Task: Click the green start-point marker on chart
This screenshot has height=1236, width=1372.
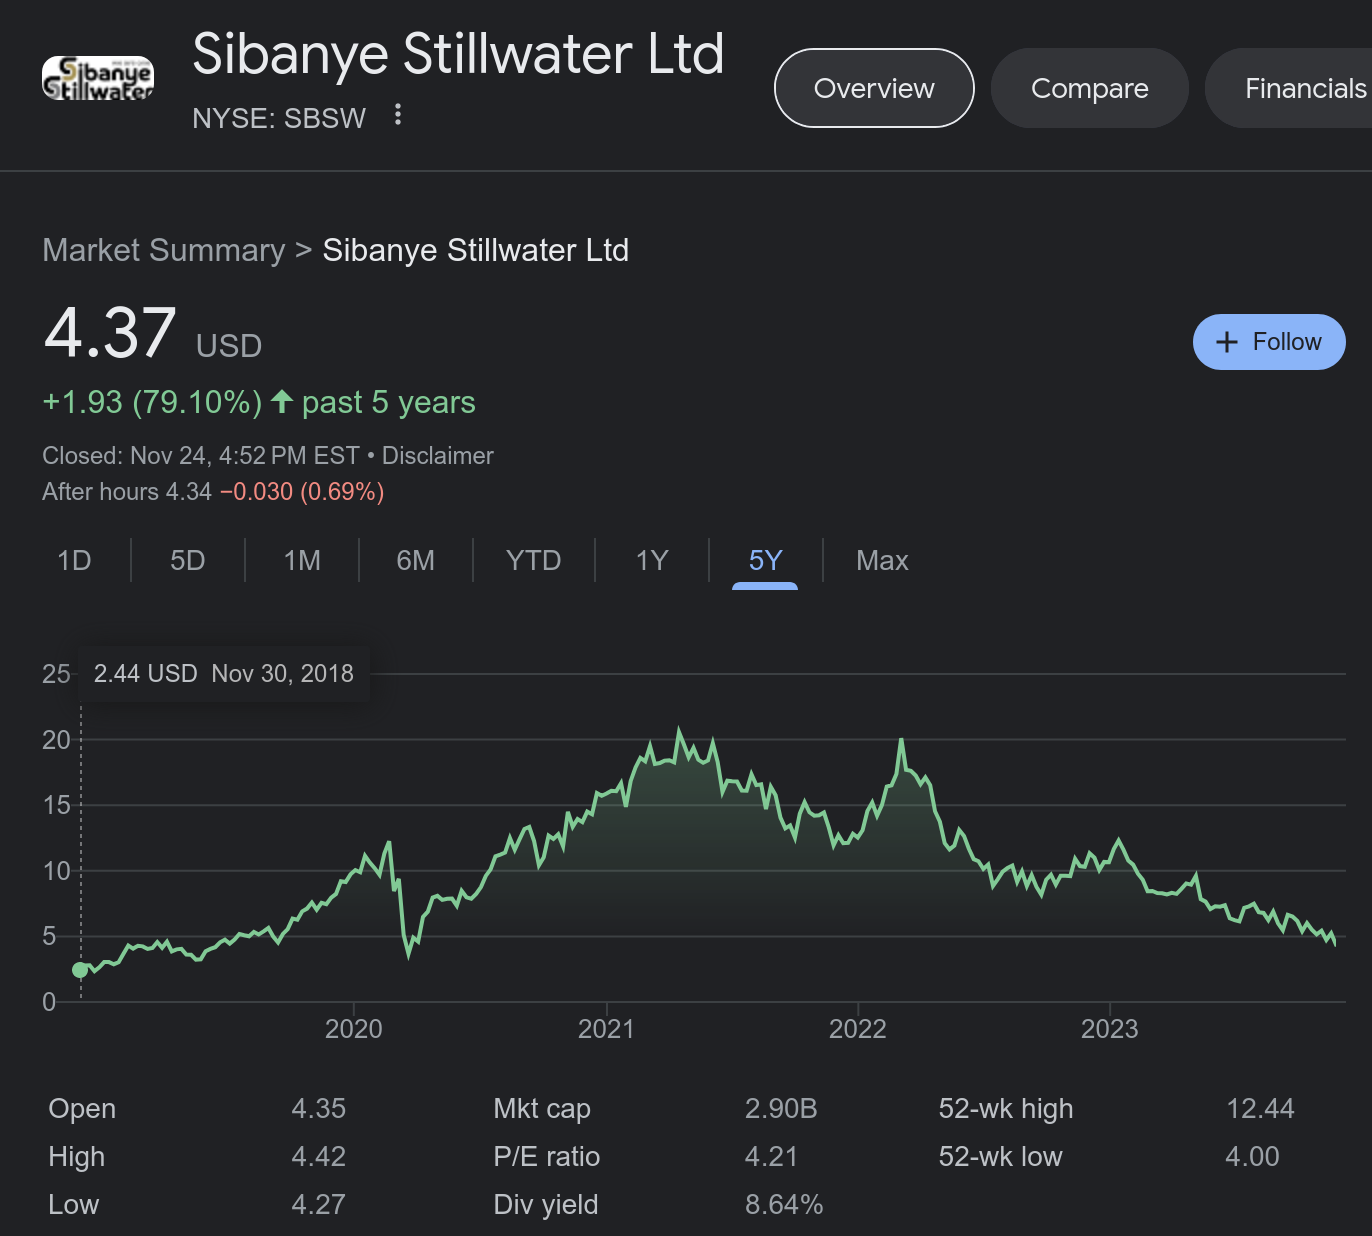Action: click(80, 969)
